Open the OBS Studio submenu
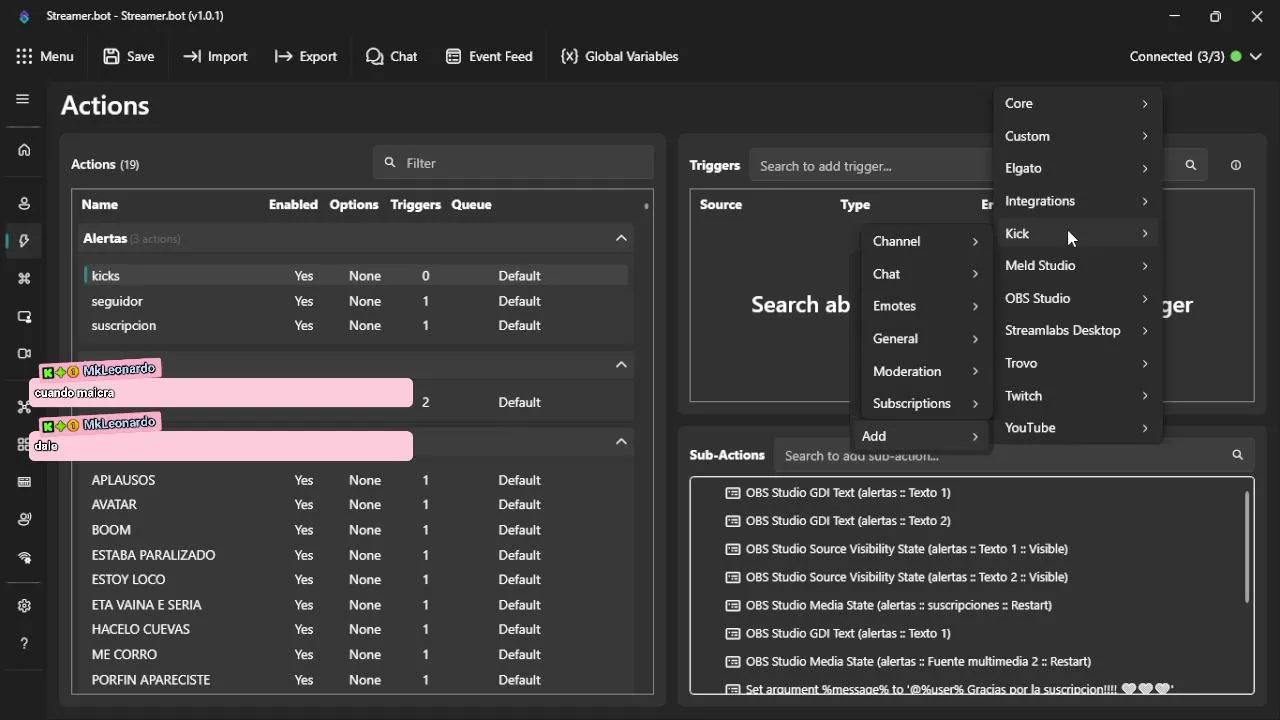 (1077, 298)
